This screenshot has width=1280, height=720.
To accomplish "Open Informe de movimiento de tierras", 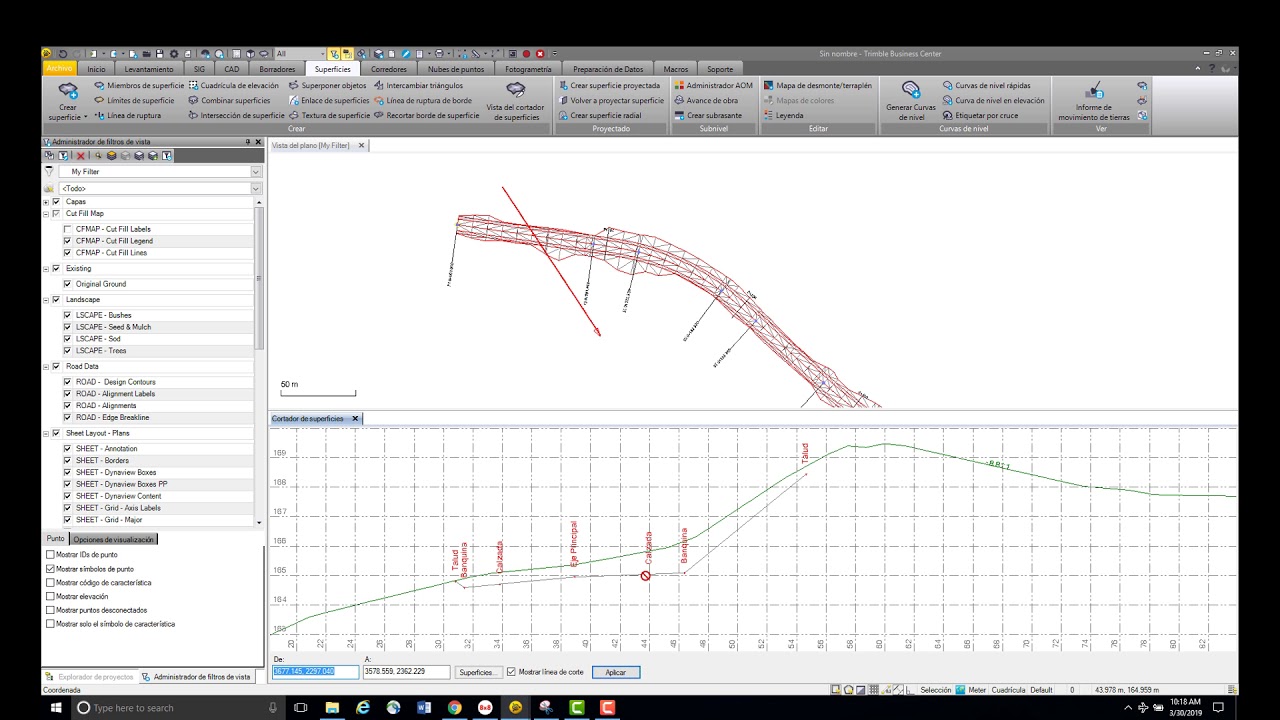I will point(1094,101).
